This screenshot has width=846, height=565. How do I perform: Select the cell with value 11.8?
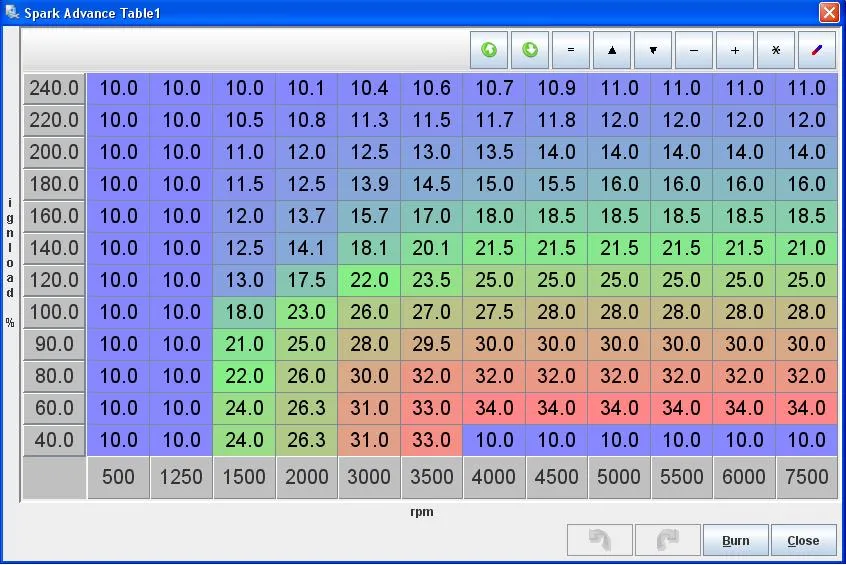tap(556, 120)
